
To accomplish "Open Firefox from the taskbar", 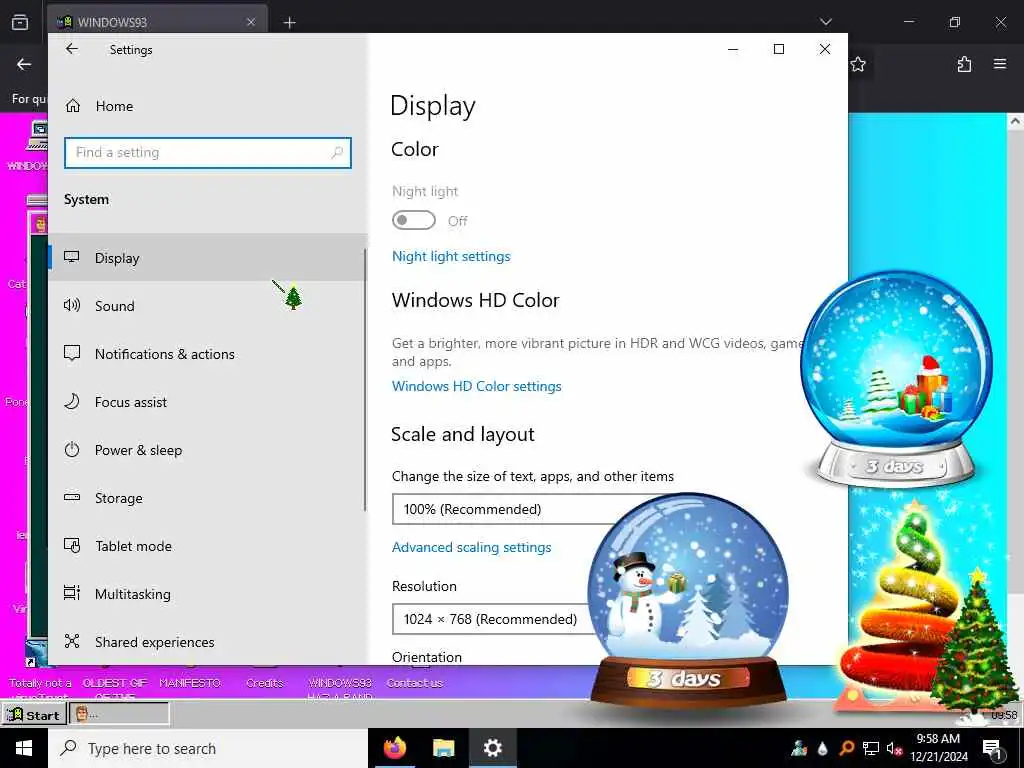I will (395, 748).
